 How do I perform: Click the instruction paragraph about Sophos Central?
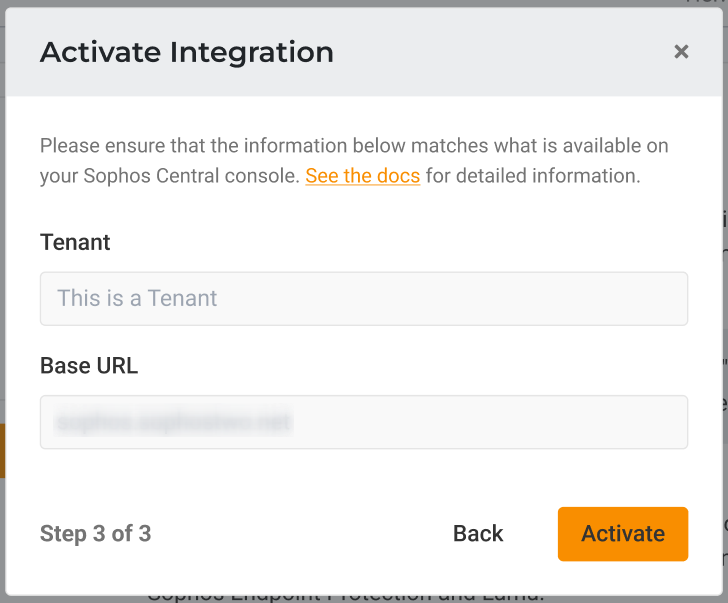click(x=354, y=147)
